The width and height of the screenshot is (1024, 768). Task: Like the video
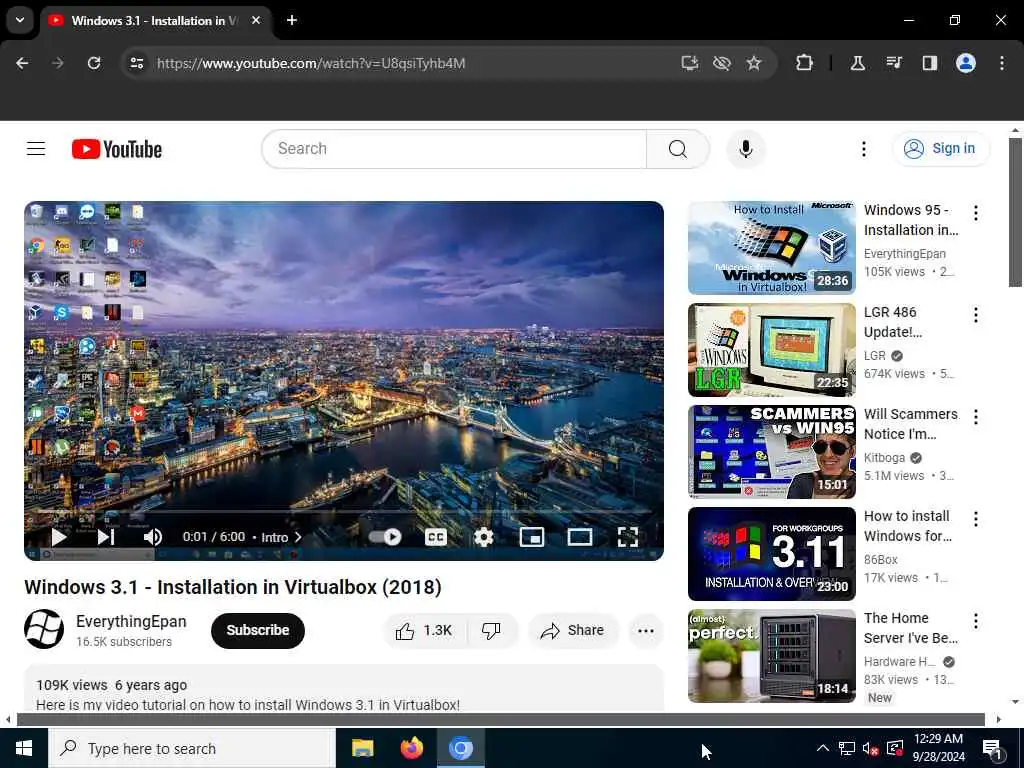(424, 630)
